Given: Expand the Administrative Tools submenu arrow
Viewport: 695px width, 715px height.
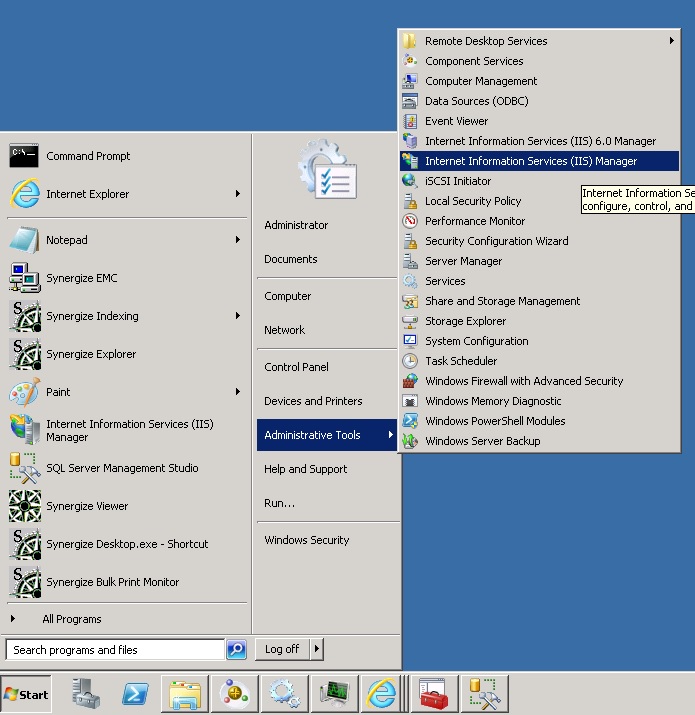Looking at the screenshot, I should point(390,435).
